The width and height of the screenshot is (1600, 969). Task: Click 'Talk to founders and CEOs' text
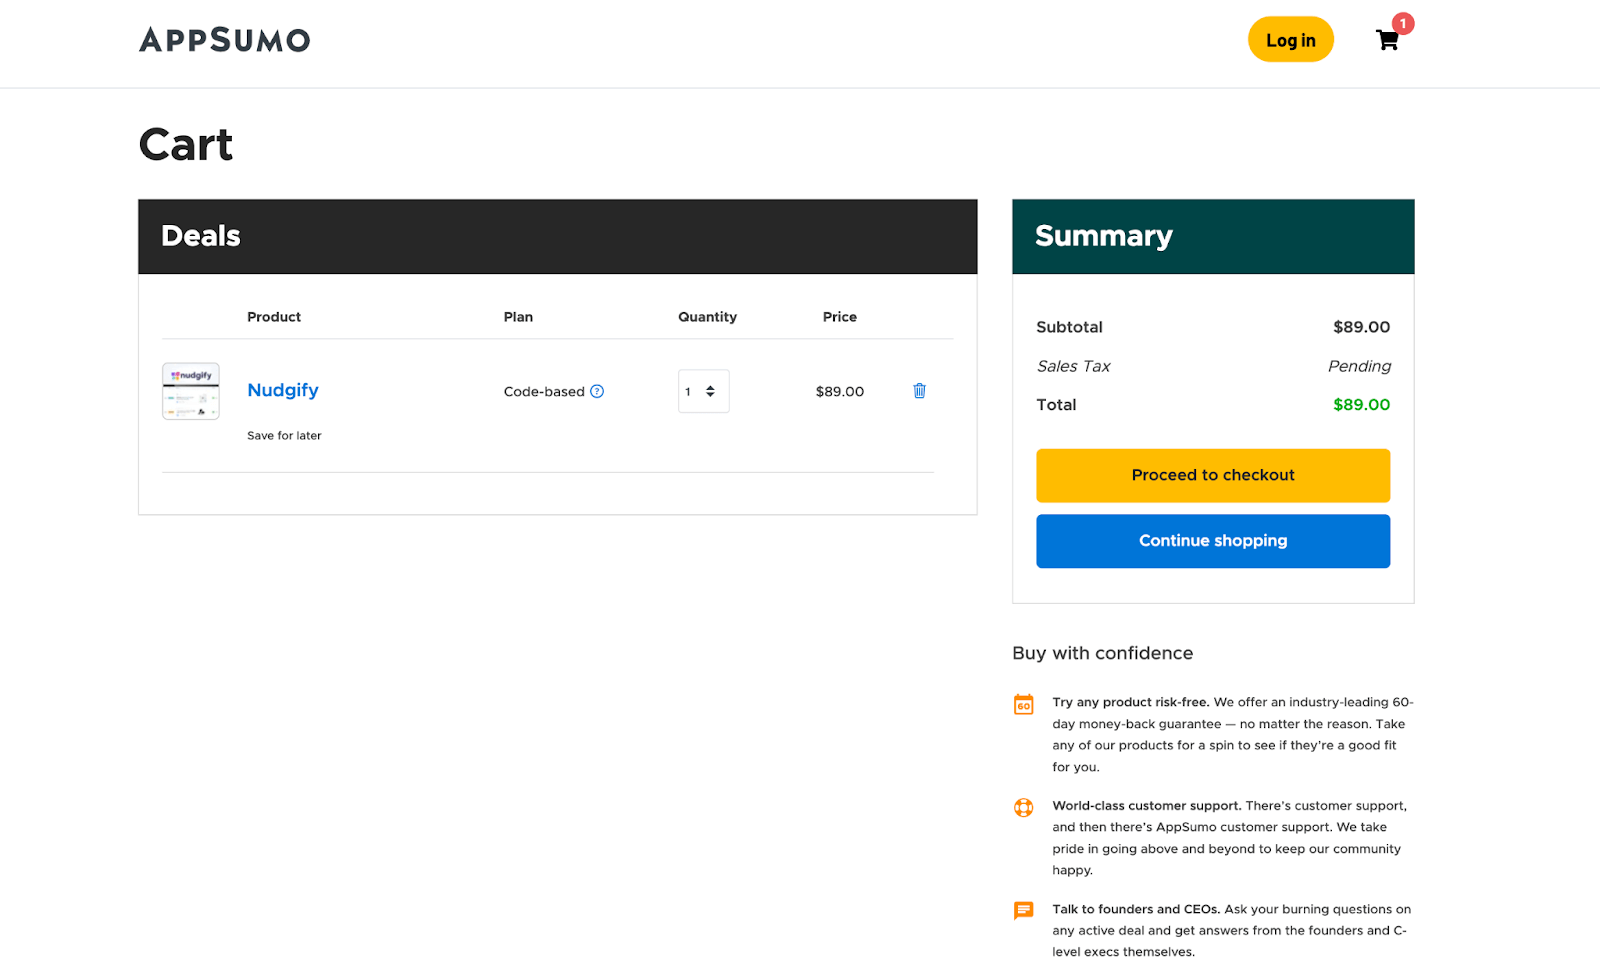coord(1136,909)
